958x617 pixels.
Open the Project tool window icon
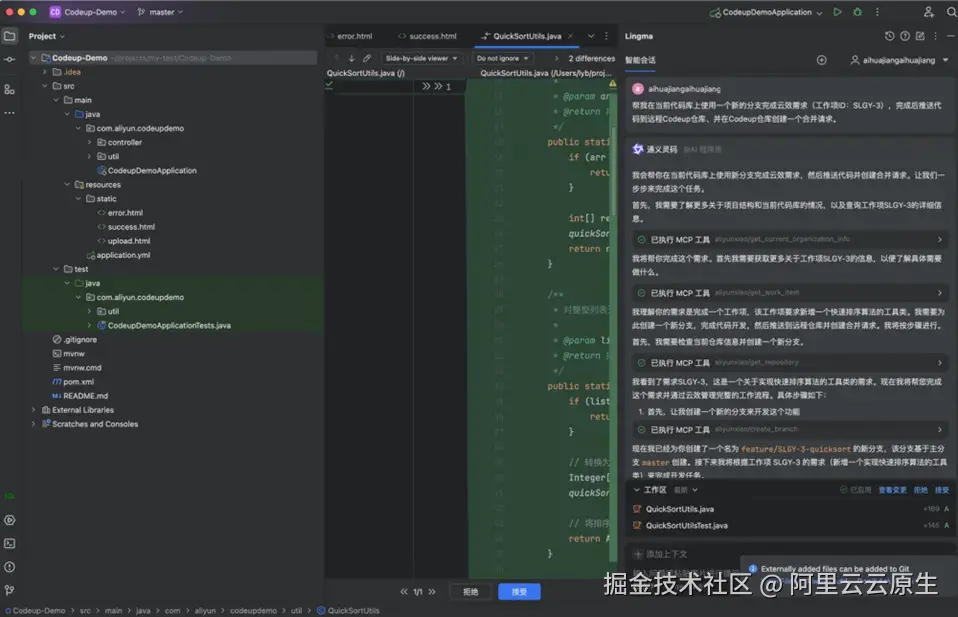click(x=10, y=36)
